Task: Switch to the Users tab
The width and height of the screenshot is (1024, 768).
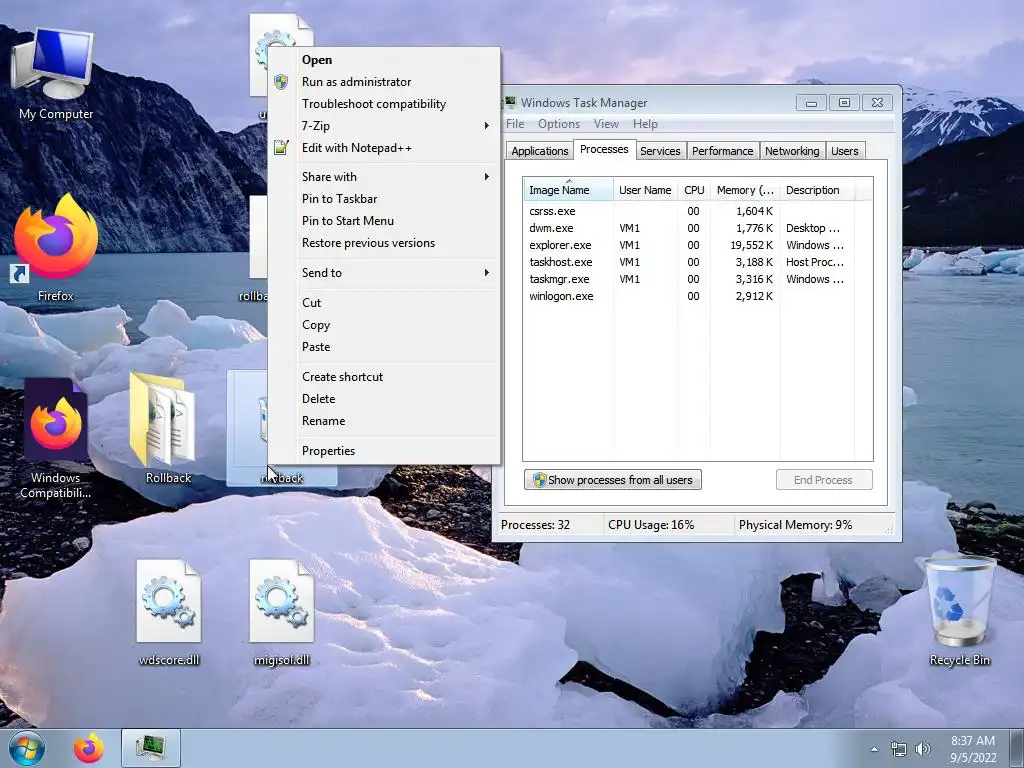Action: pos(844,151)
